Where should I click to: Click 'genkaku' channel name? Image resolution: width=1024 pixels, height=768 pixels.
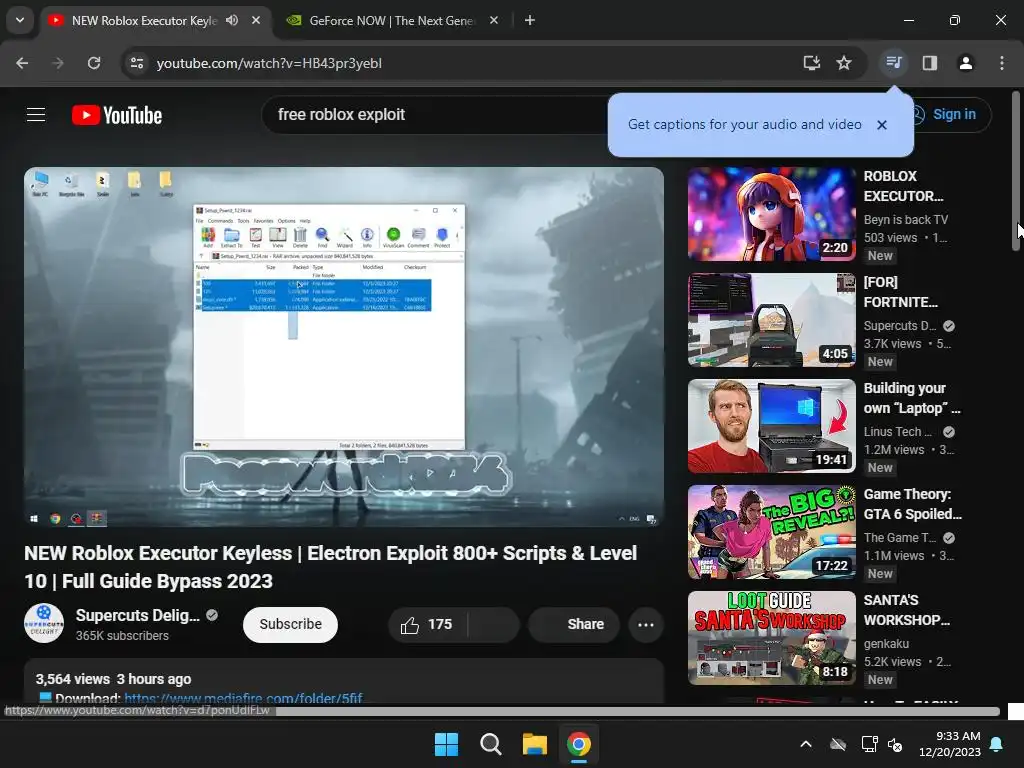coord(886,644)
